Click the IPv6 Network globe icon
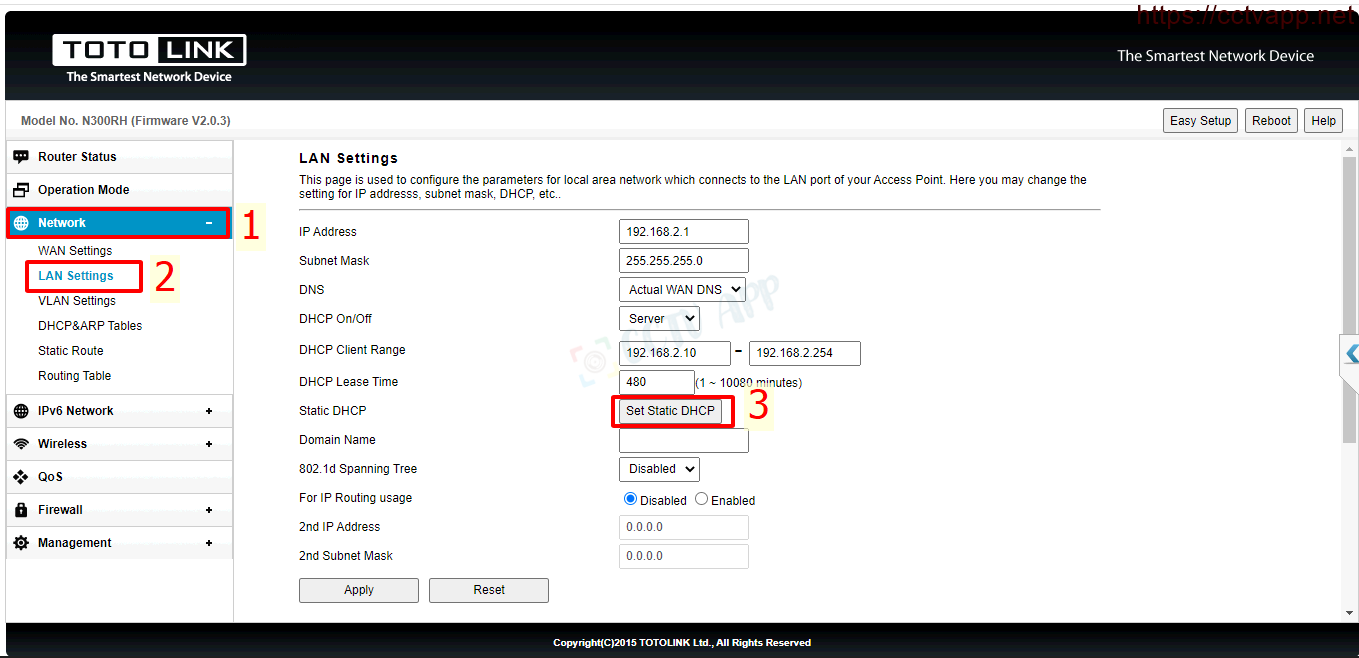The image size is (1359, 658). [21, 411]
